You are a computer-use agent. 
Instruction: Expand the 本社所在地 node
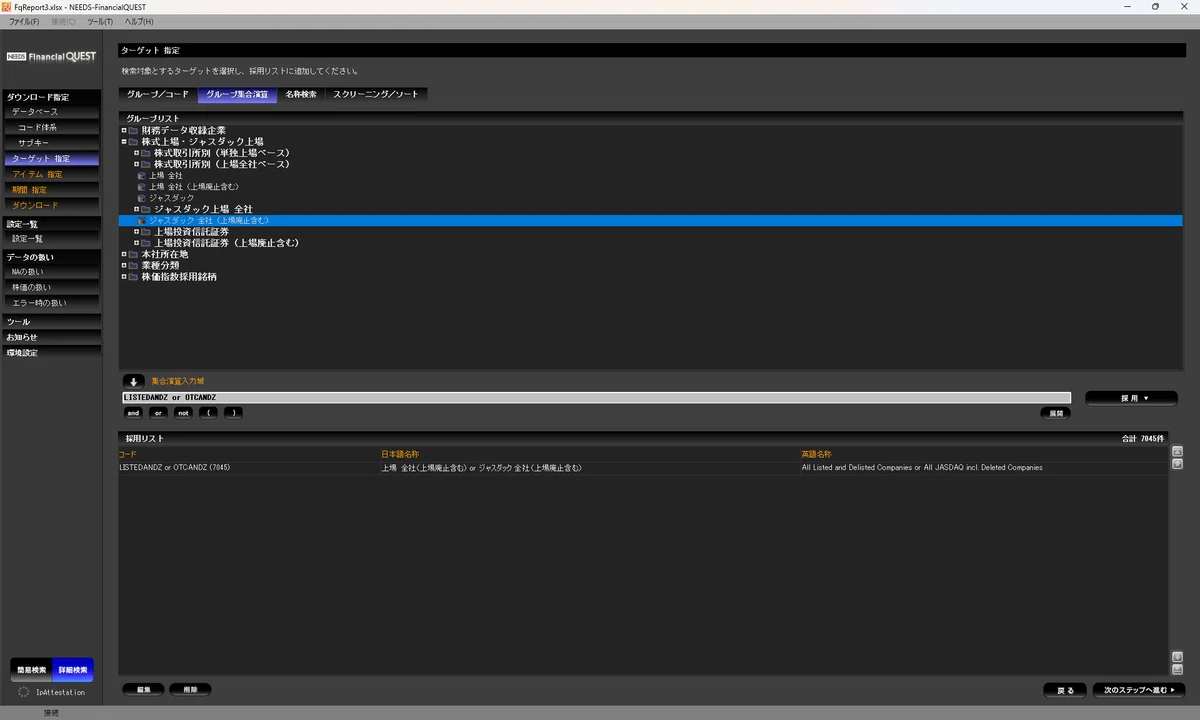(124, 254)
